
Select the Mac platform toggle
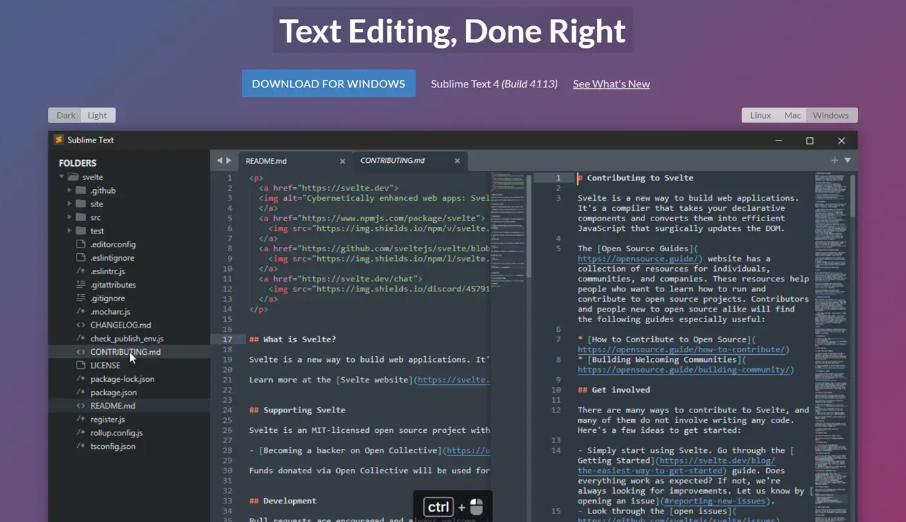point(792,116)
